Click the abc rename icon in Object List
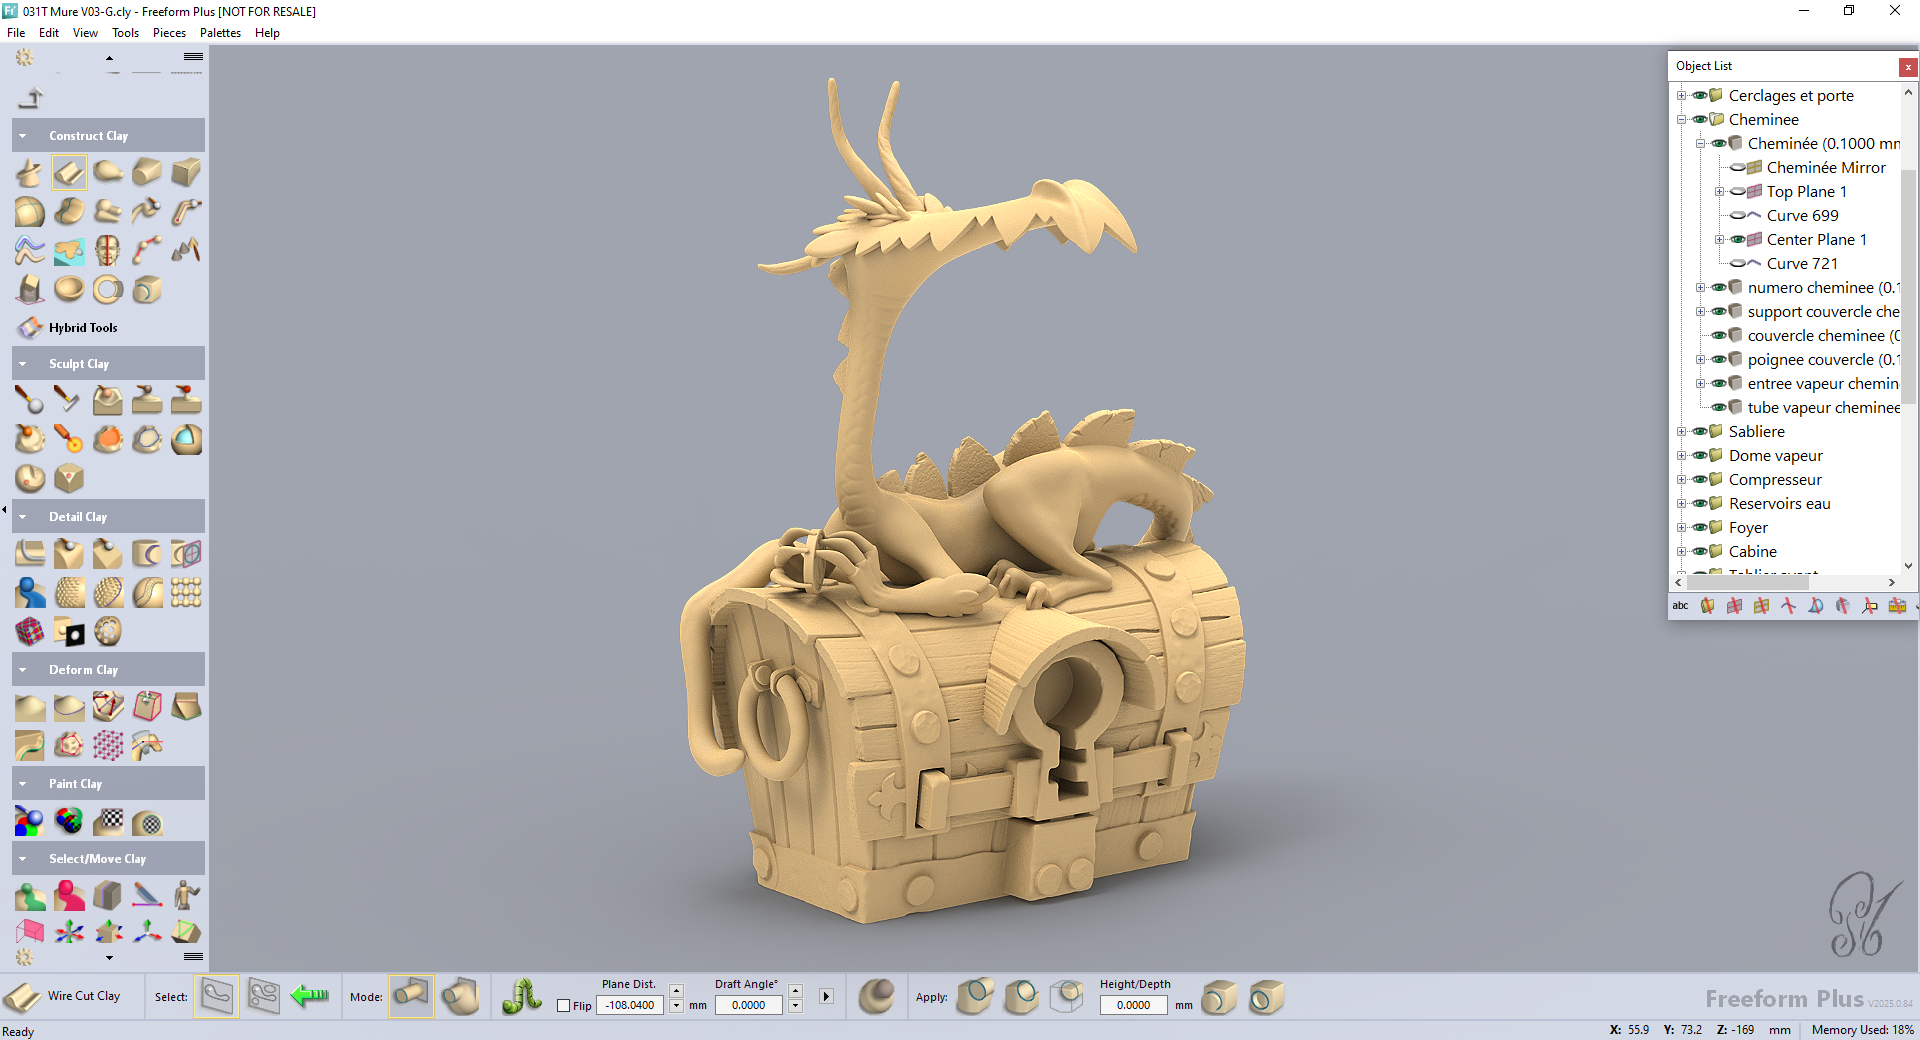The width and height of the screenshot is (1920, 1040). pyautogui.click(x=1680, y=606)
